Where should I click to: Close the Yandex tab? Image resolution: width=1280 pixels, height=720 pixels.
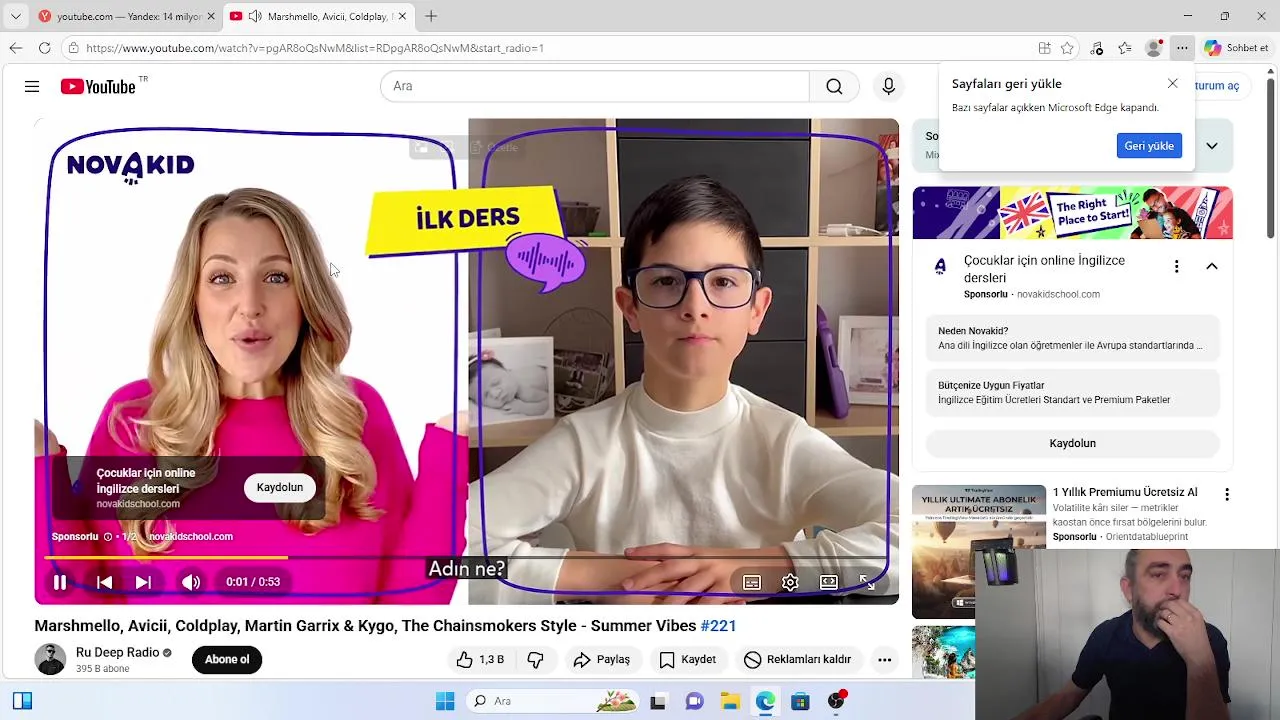(x=211, y=17)
